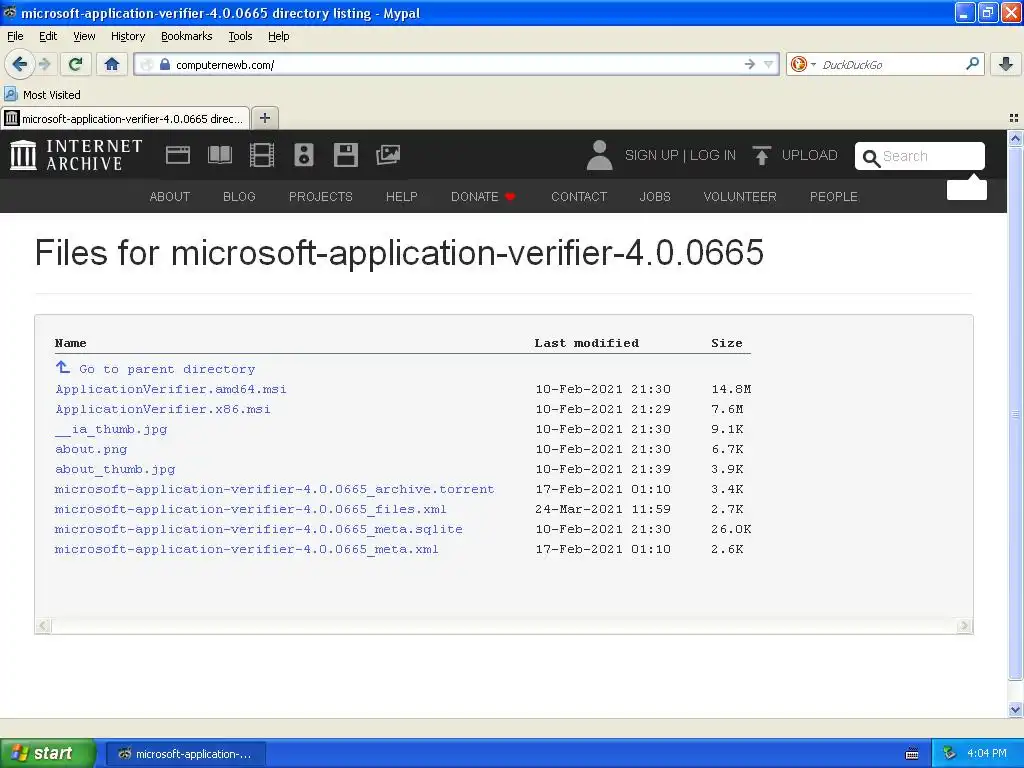The image size is (1024, 768).
Task: Open the address bar history dropdown
Action: coord(769,64)
